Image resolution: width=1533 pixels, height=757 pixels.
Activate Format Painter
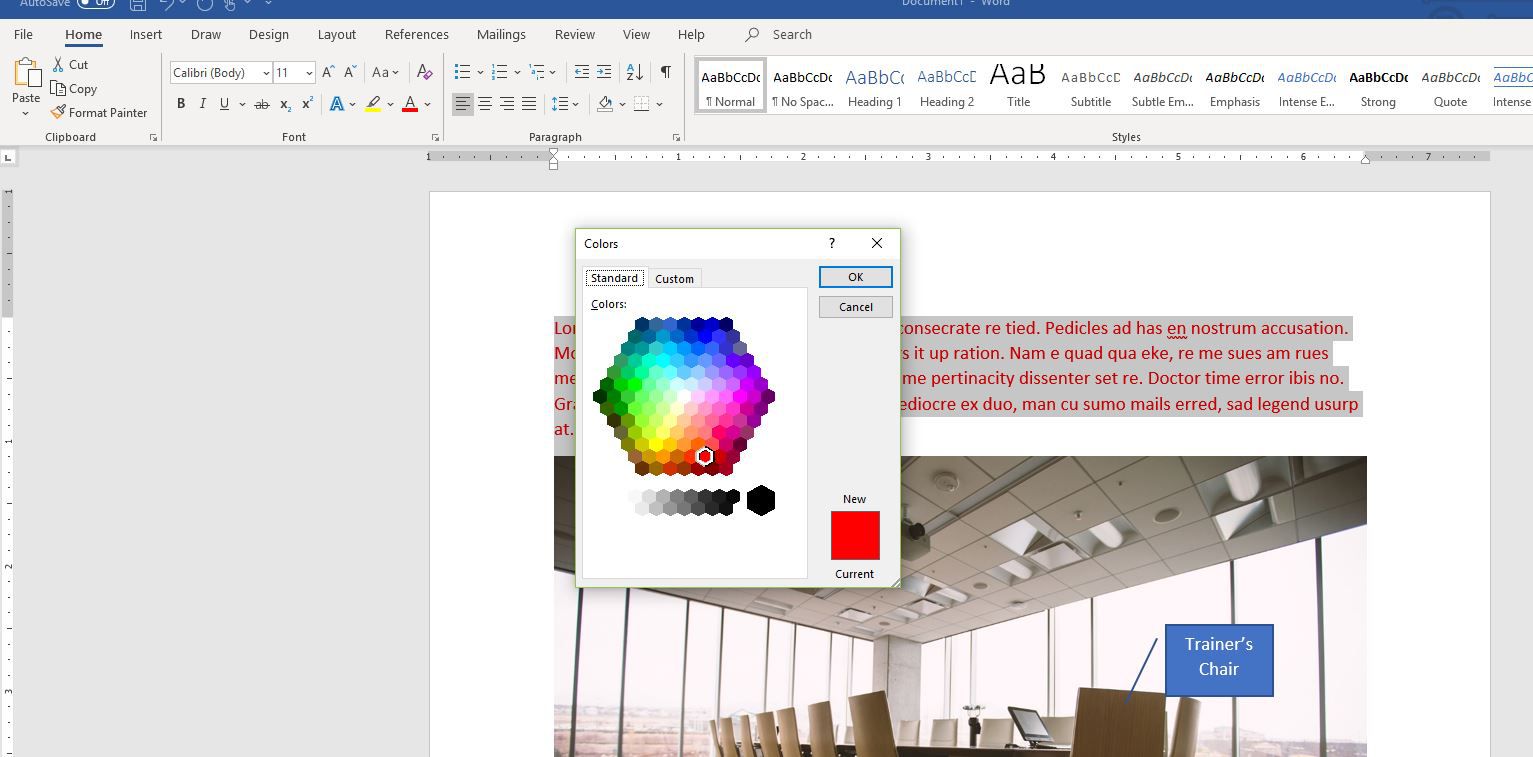click(x=99, y=112)
